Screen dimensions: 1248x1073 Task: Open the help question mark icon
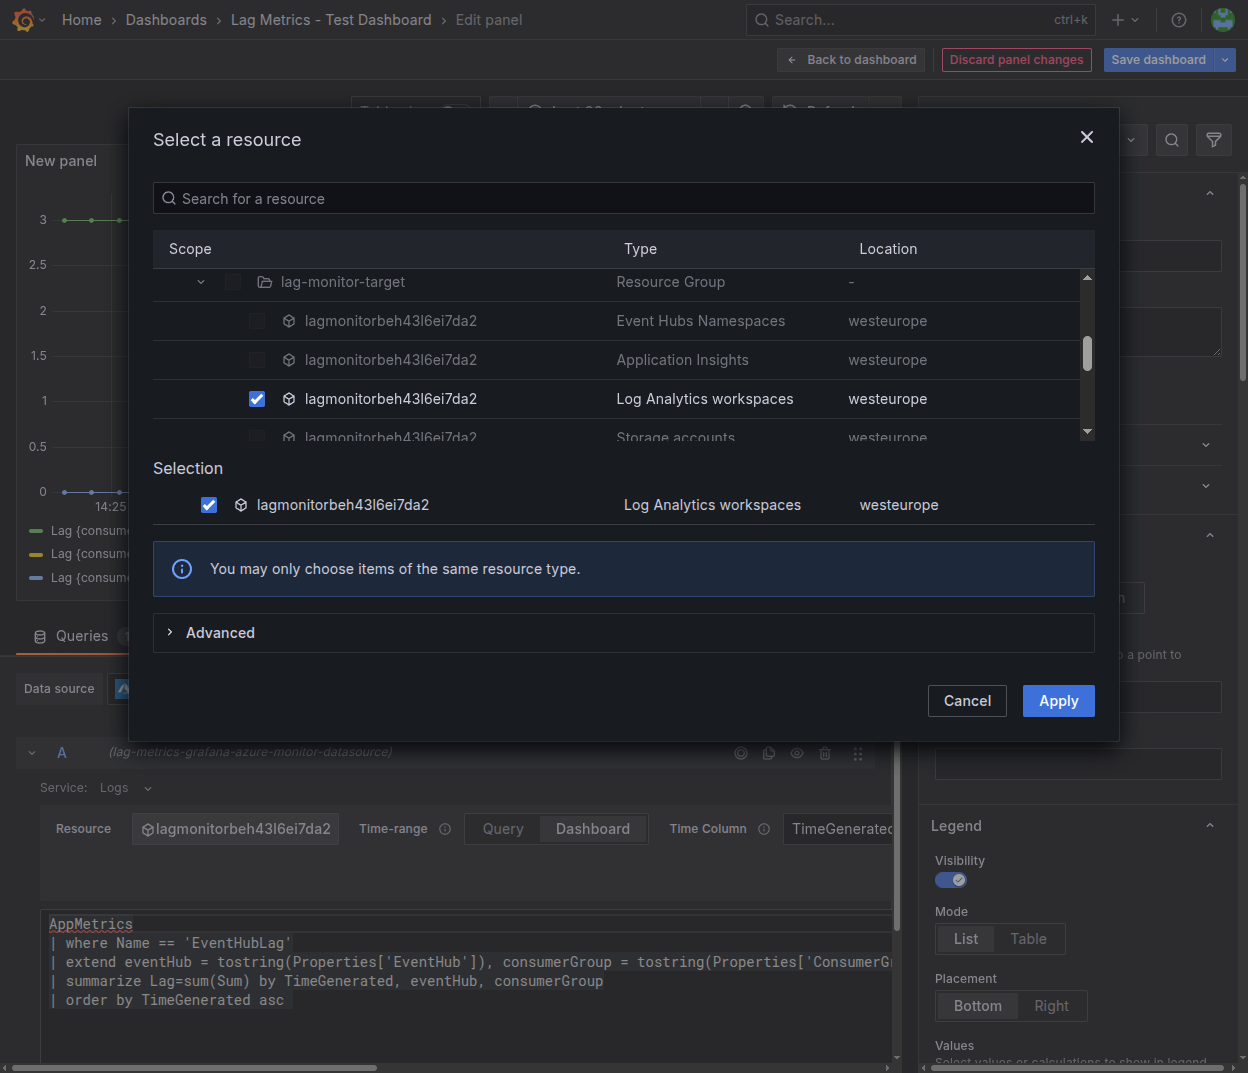pyautogui.click(x=1179, y=20)
